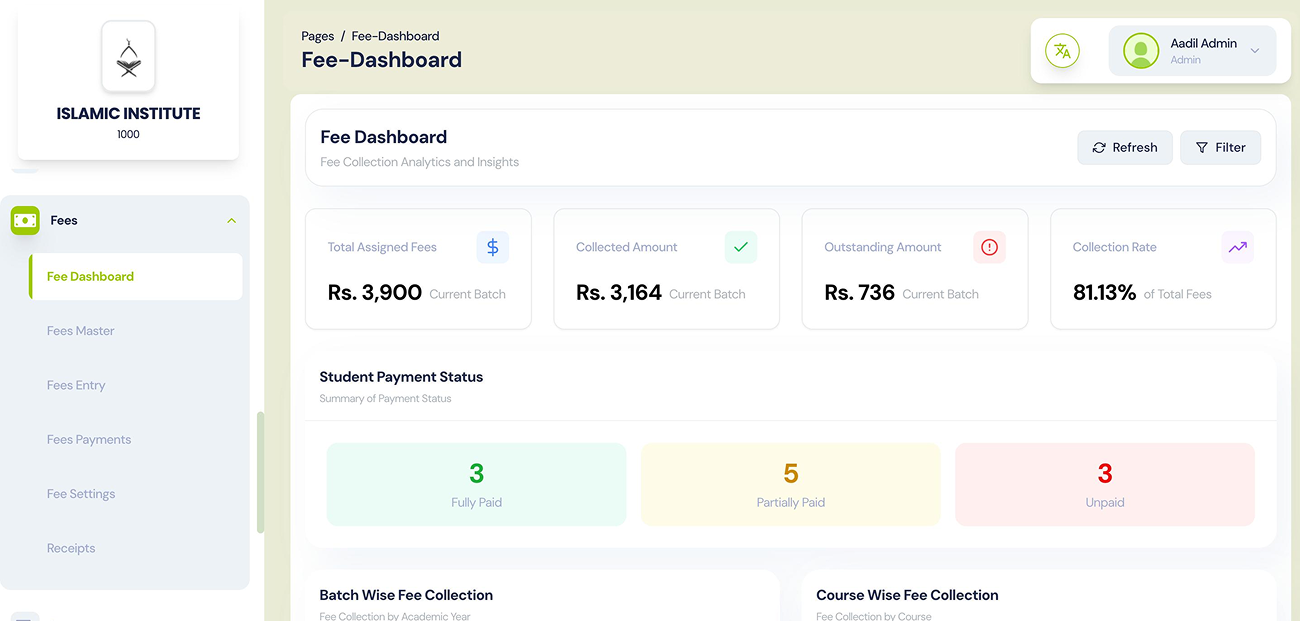Click the Aadil Admin avatar icon
Viewport: 1300px width, 621px height.
pos(1140,51)
